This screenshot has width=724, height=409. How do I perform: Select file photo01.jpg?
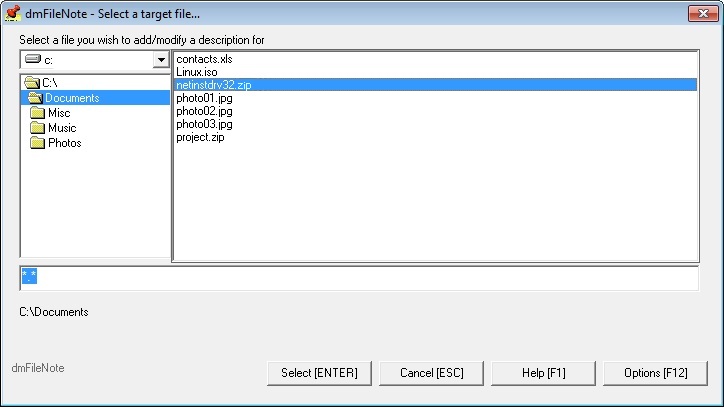point(204,98)
